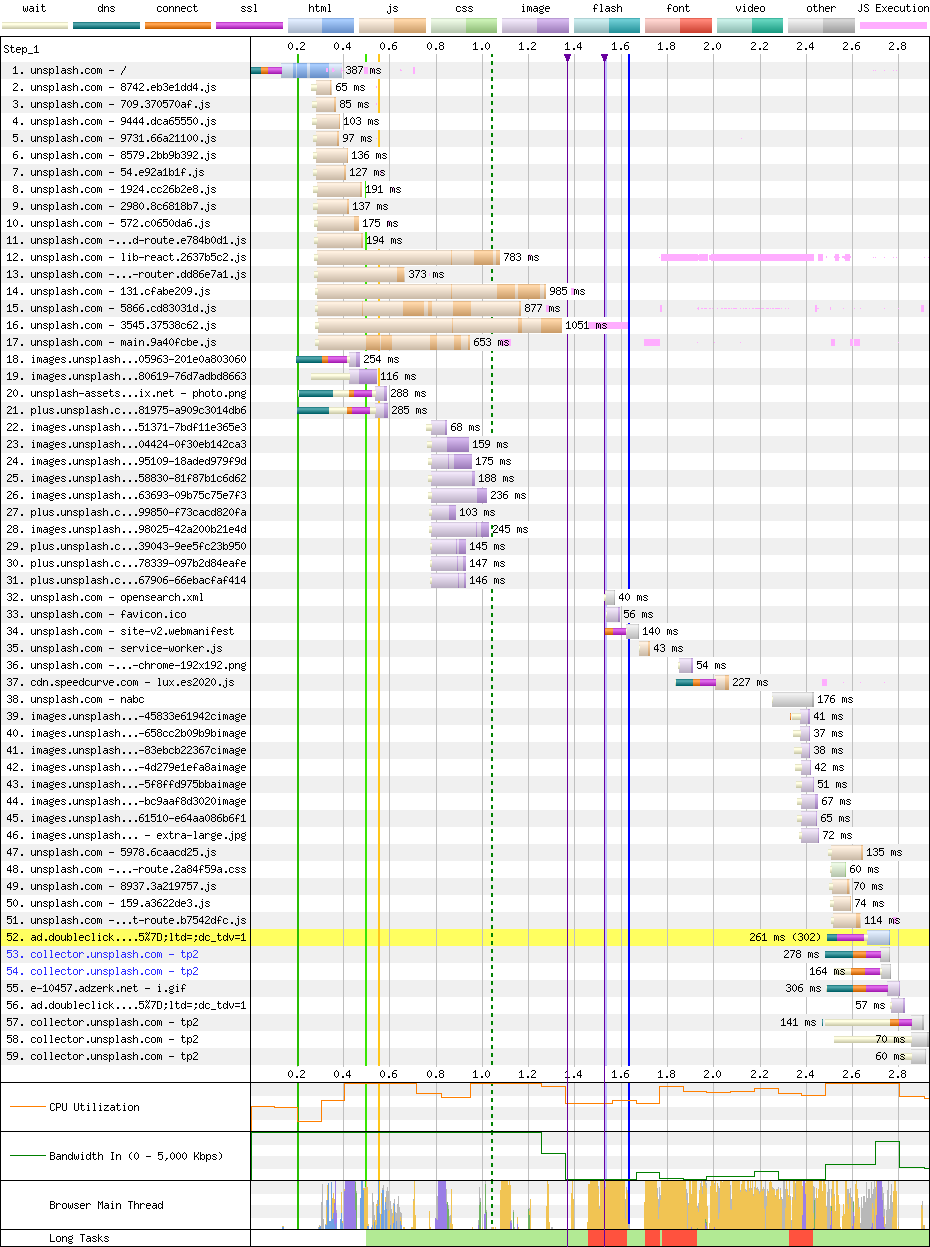Screen dimensions: 930x1247
Task: Click the magenta ssl legend bar
Action: [249, 24]
